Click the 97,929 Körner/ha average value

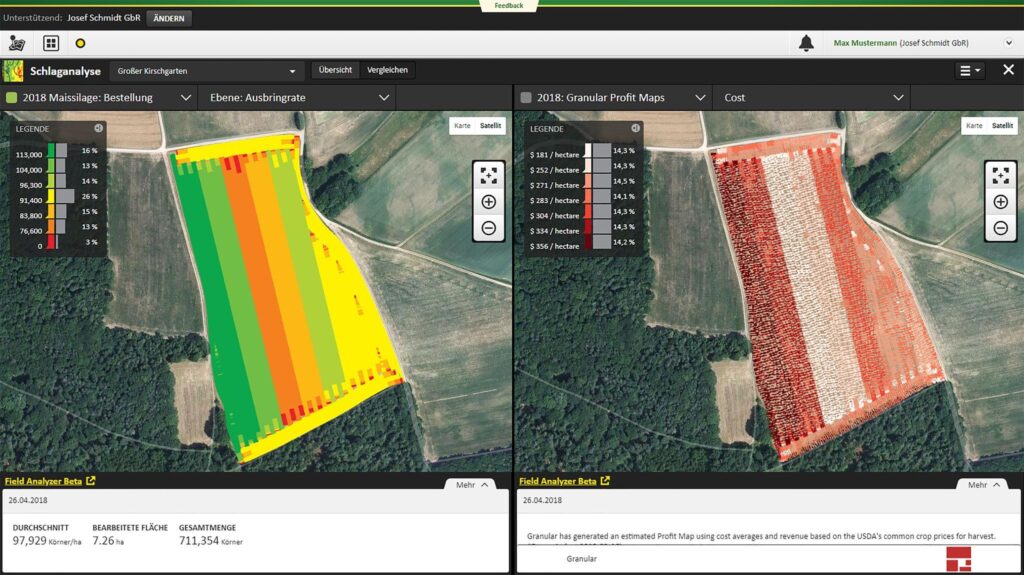(47, 541)
